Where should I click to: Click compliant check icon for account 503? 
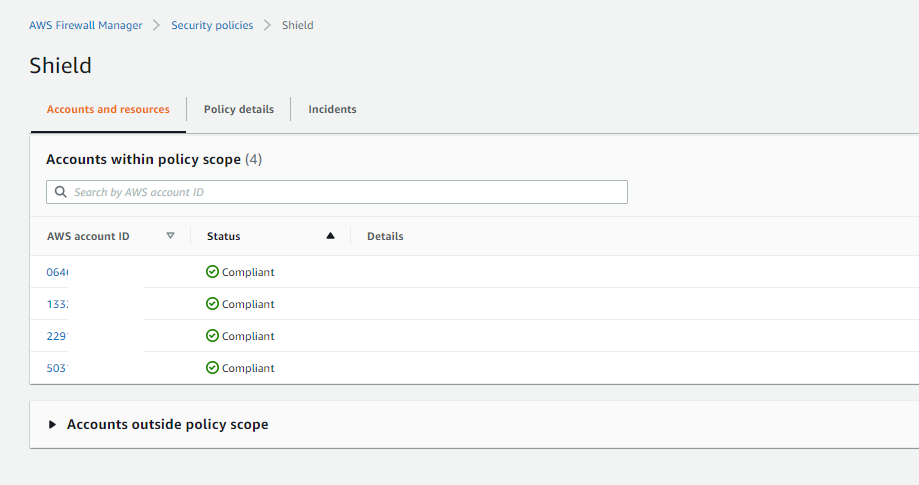pos(212,368)
